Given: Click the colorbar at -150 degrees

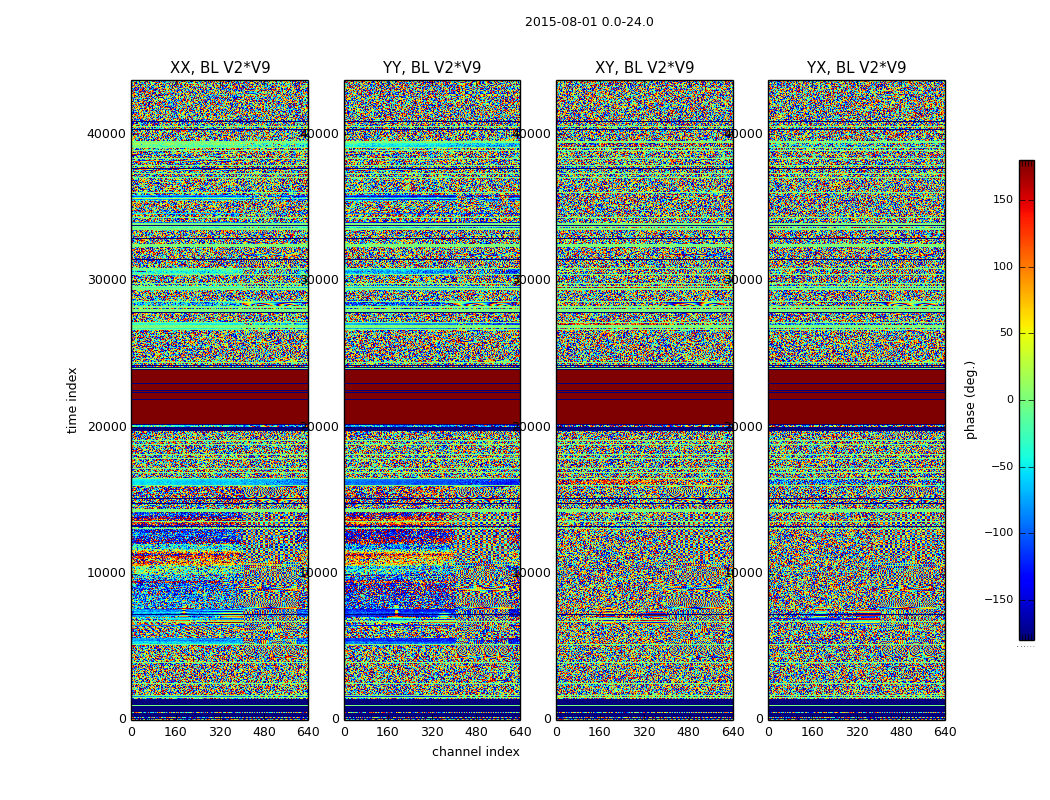Looking at the screenshot, I should [x=1027, y=599].
